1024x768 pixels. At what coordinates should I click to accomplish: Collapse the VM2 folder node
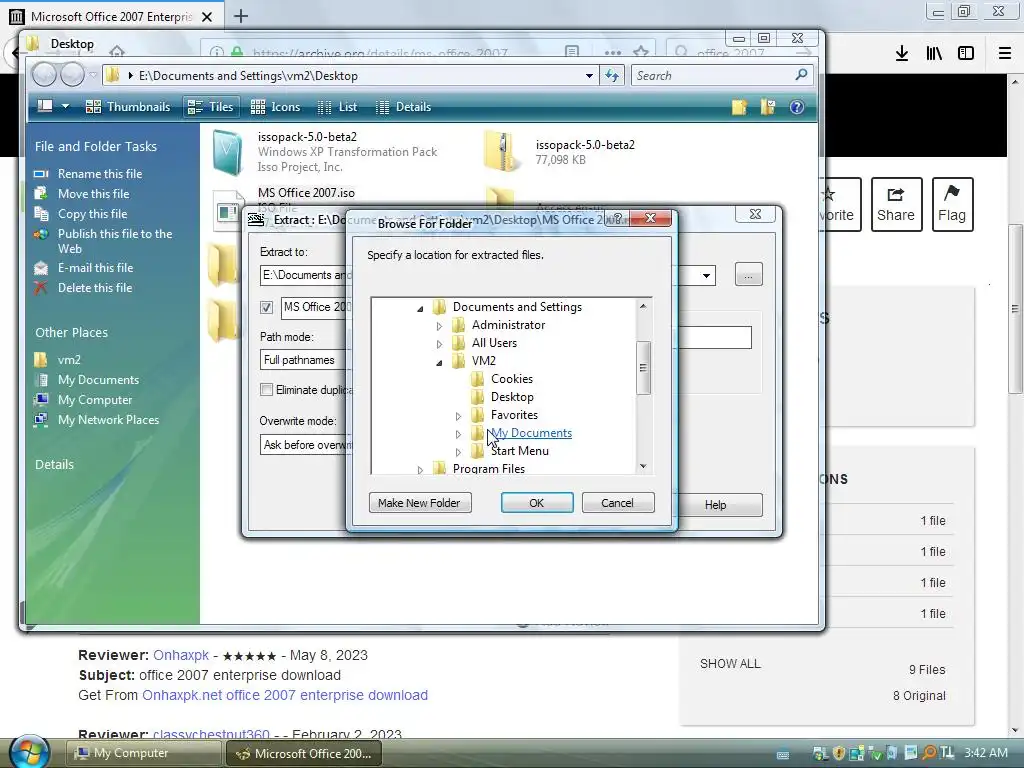(x=439, y=362)
